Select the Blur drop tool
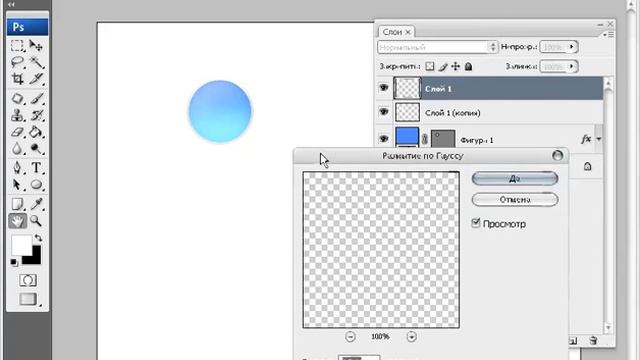640x360 pixels. (17, 149)
